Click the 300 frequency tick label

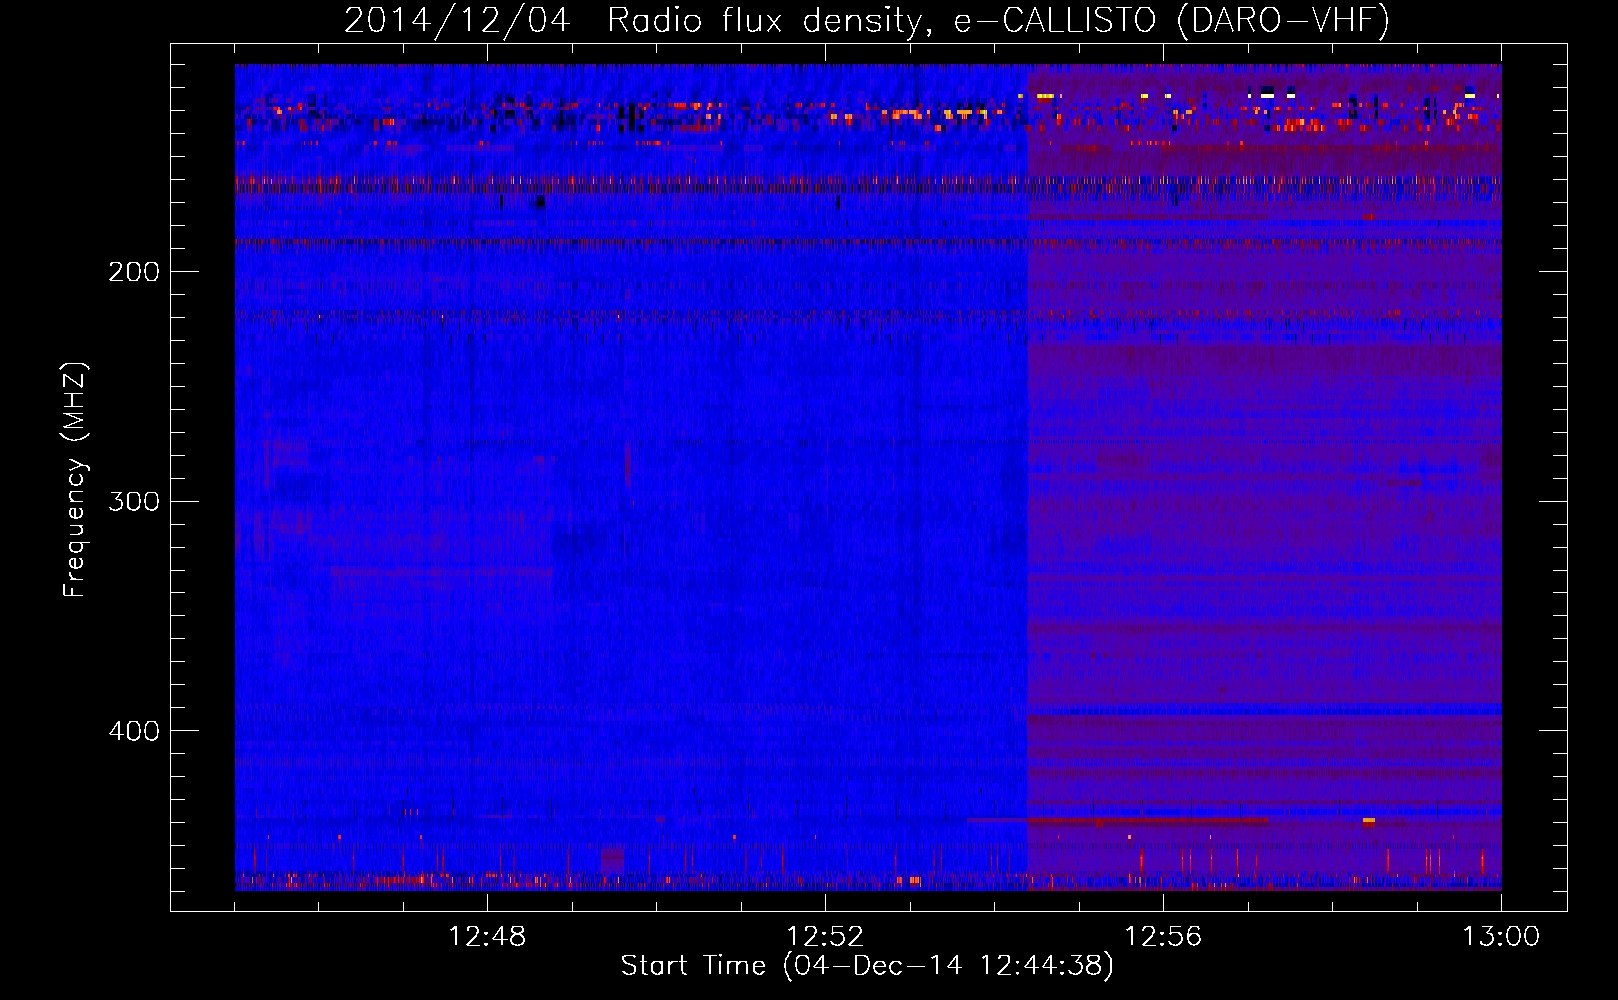click(x=134, y=501)
